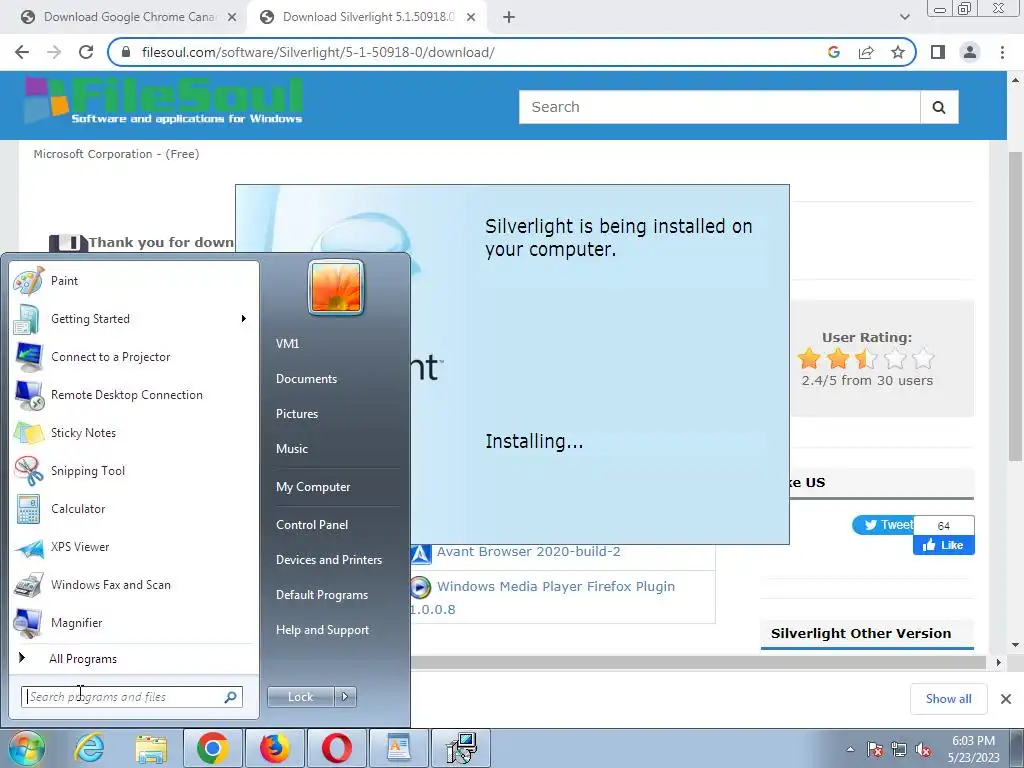Go back to the previous page
Viewport: 1024px width, 768px height.
(22, 52)
